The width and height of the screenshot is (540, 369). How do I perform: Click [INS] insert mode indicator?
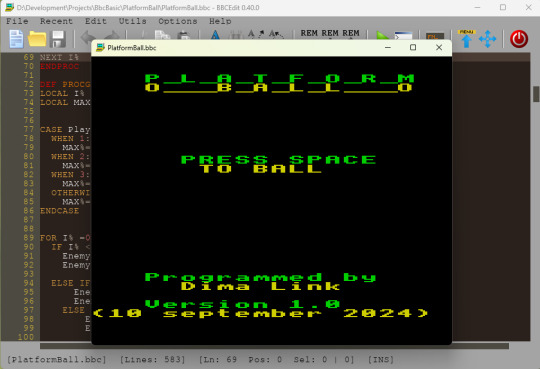[x=381, y=359]
